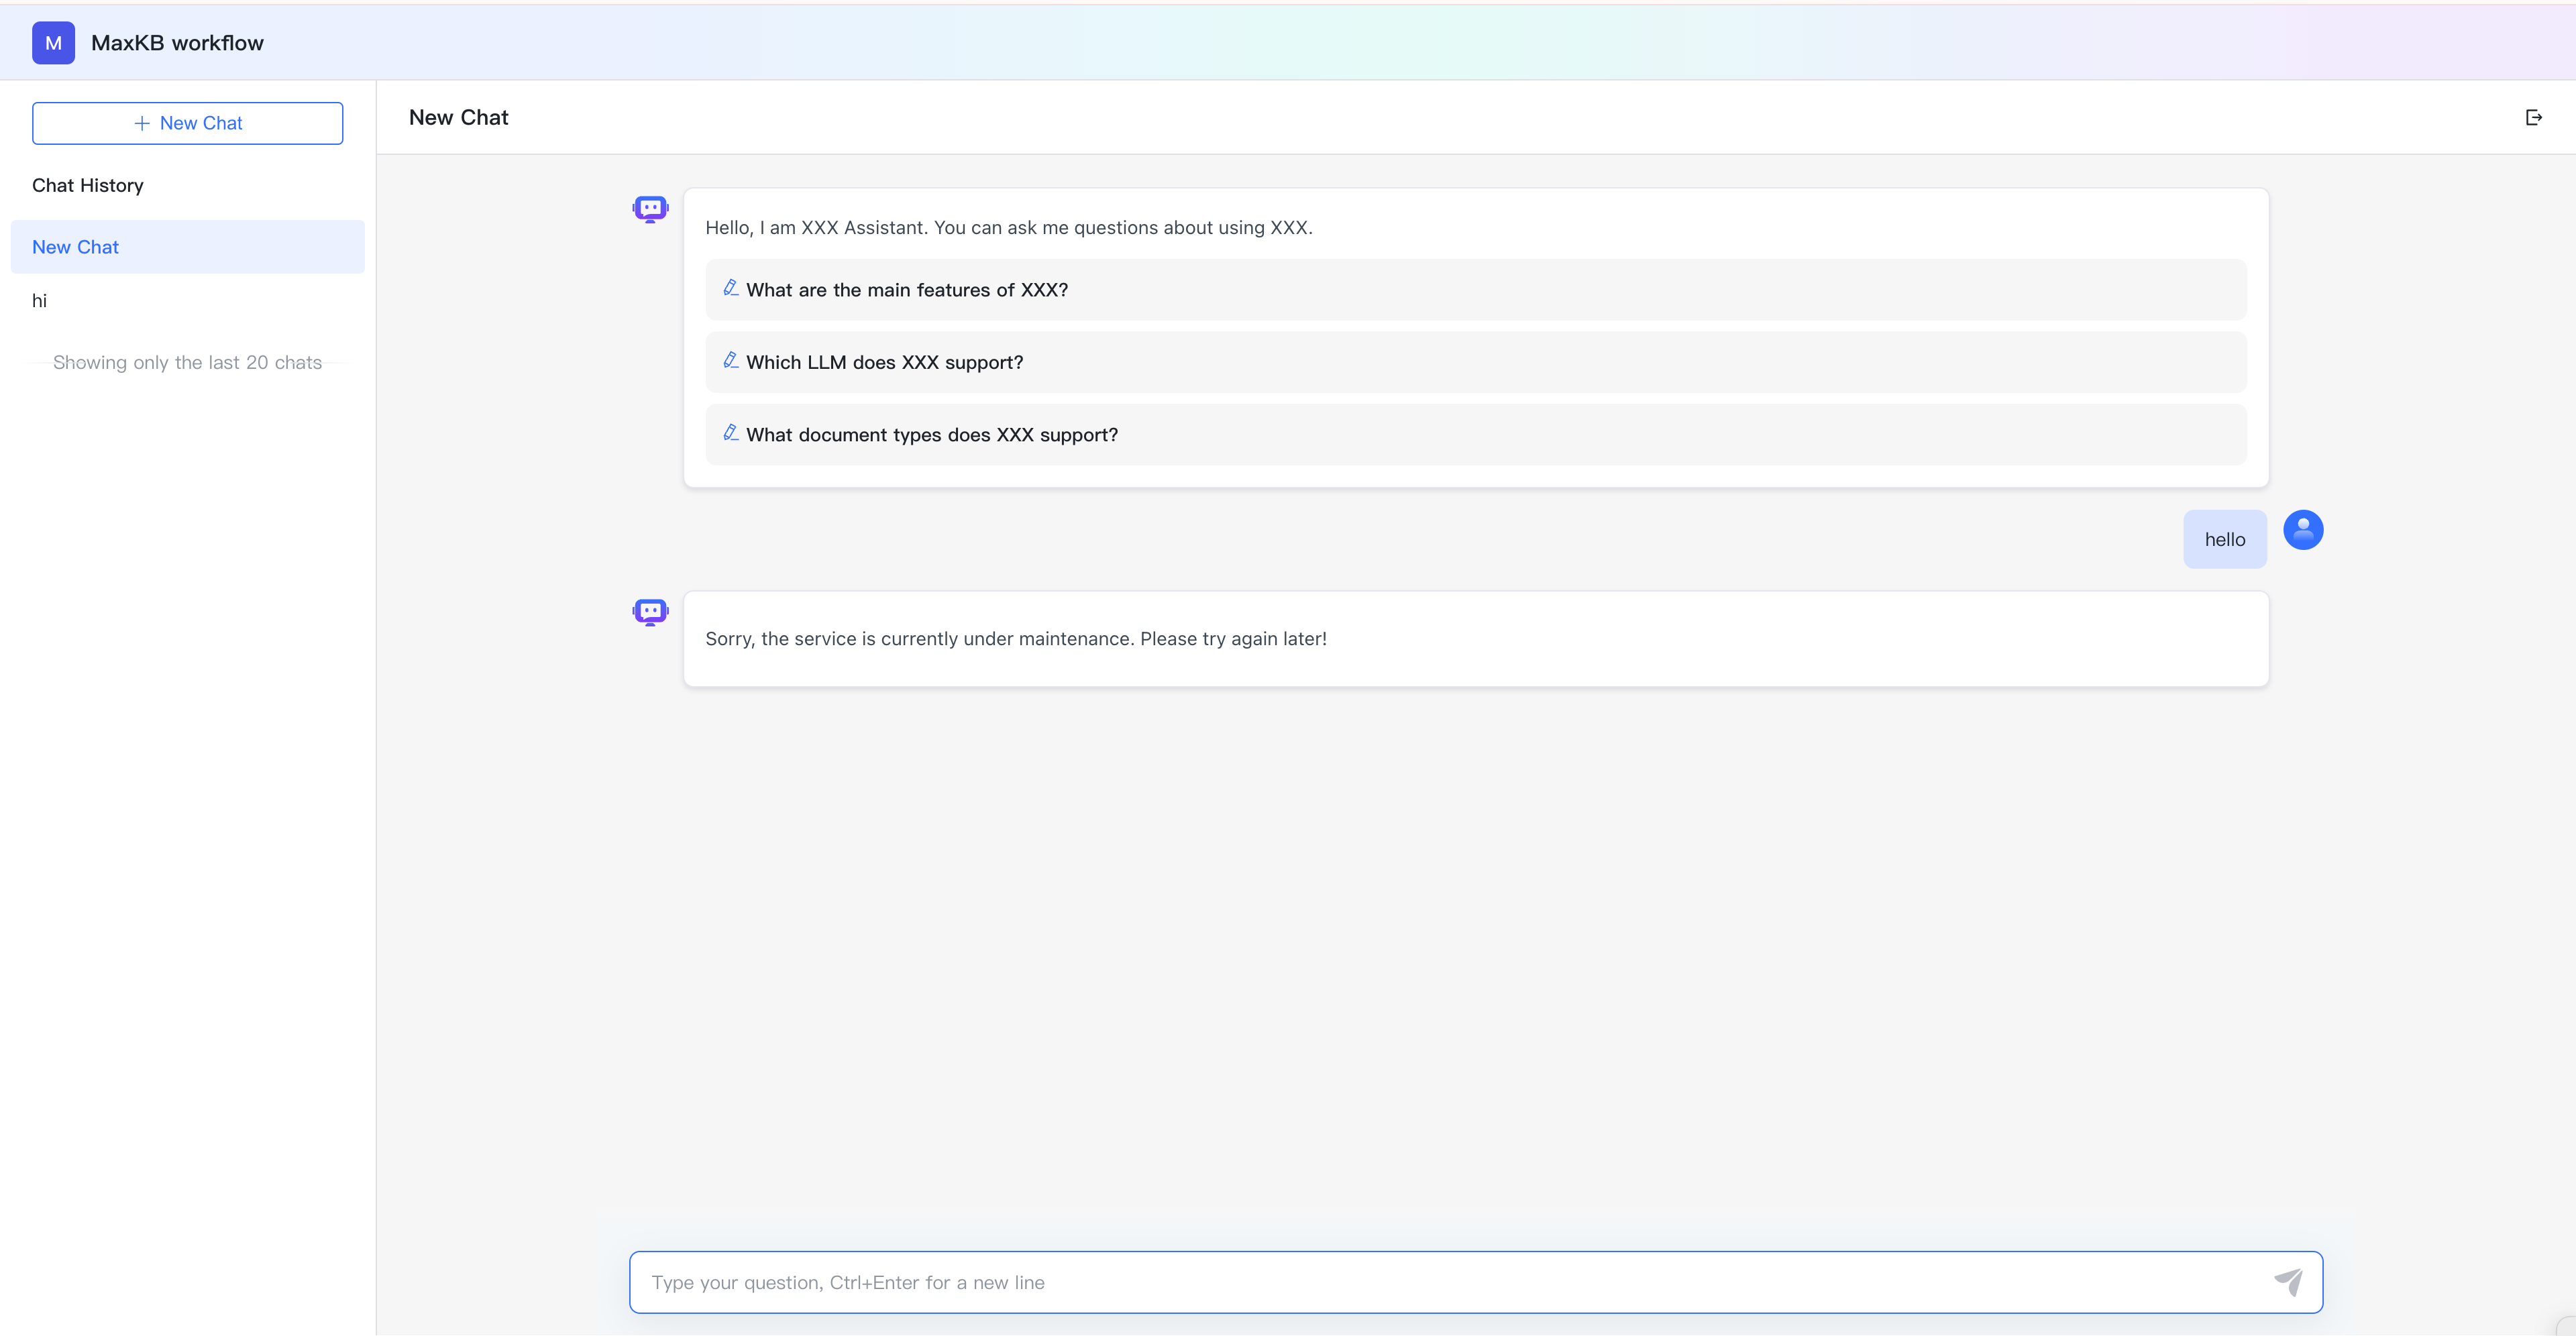This screenshot has width=2576, height=1336.
Task: Start a new conversation with New Chat button
Action: (x=187, y=123)
